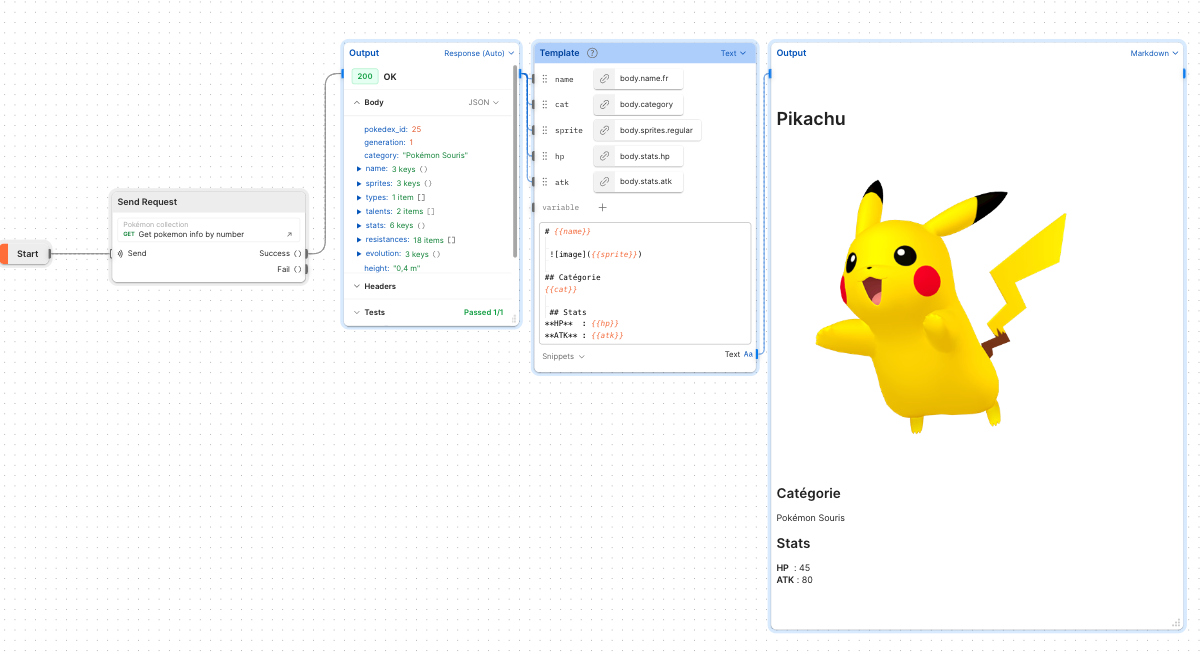The height and width of the screenshot is (654, 1204).
Task: Click category value "Pokémon Souris" in JSON
Action: coord(435,155)
